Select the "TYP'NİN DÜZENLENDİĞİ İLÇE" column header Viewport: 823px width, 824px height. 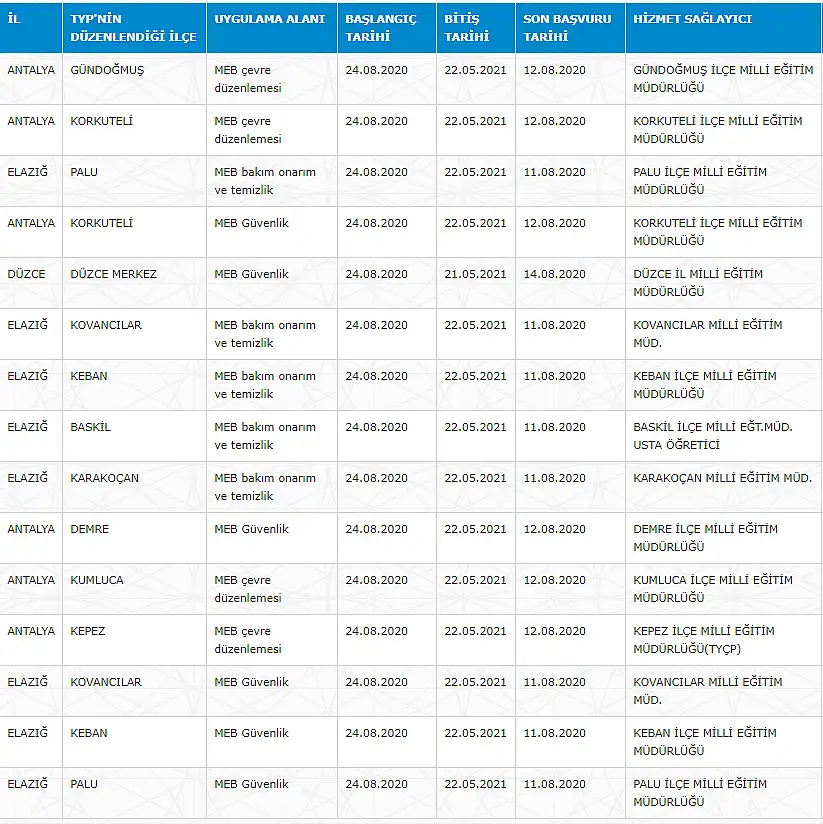coord(135,28)
